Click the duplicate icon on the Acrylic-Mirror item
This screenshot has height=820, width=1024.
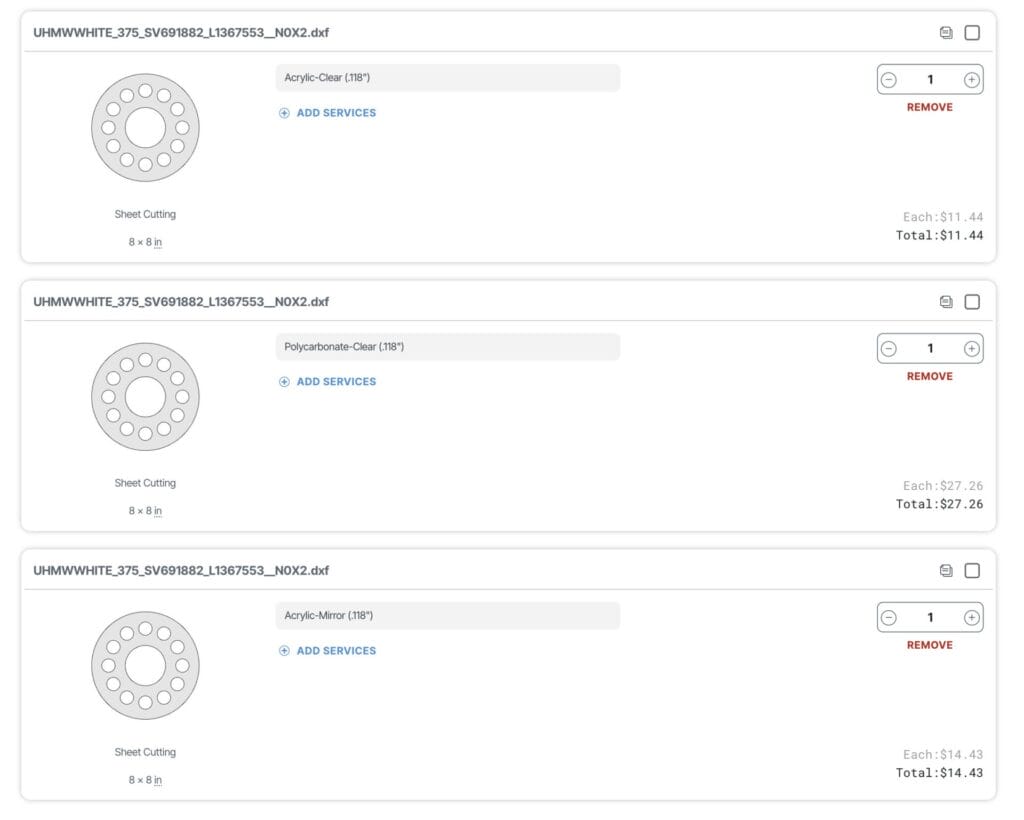coord(946,571)
